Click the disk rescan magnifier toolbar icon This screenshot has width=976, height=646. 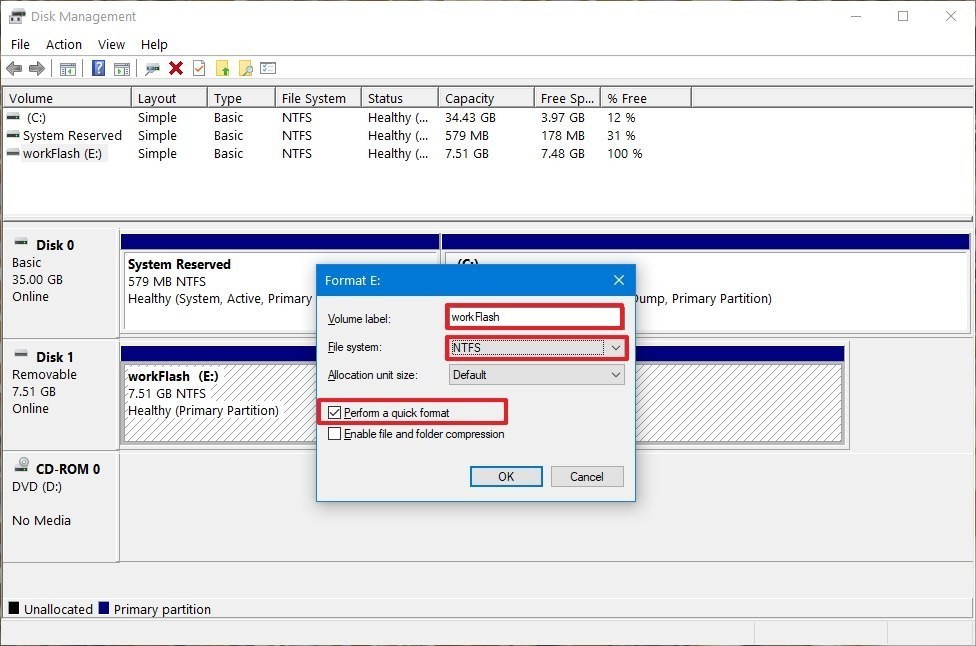[152, 68]
